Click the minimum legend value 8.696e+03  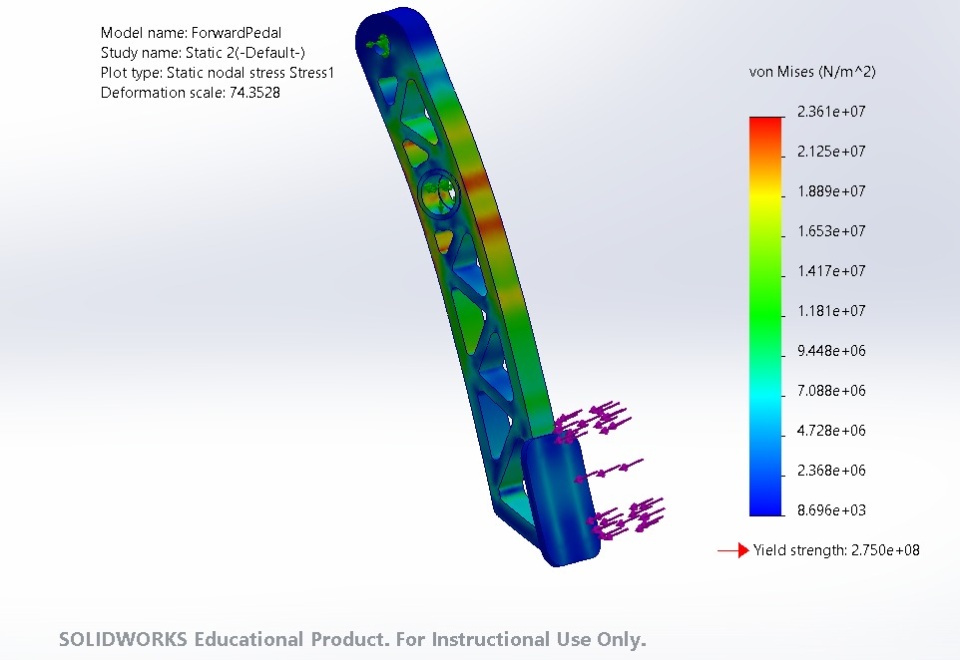pyautogui.click(x=831, y=510)
